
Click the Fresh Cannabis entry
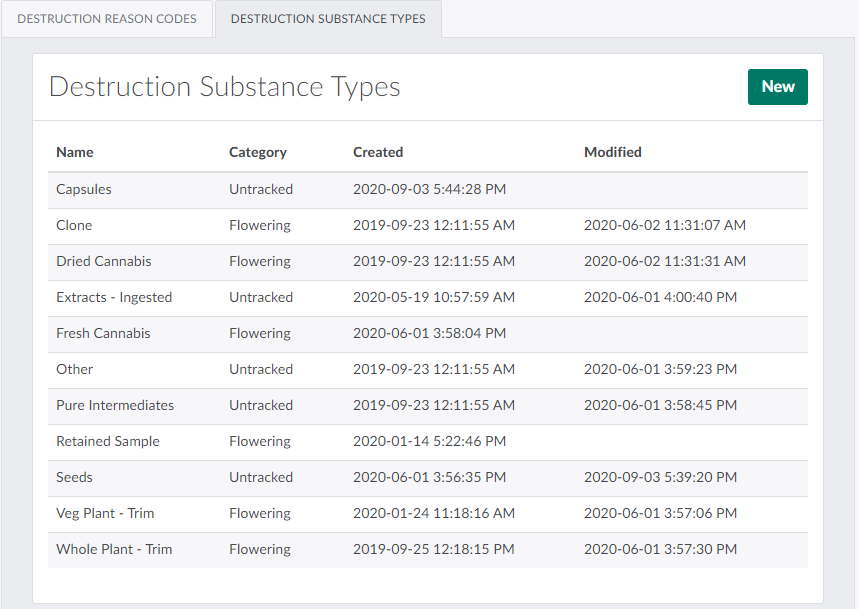[x=103, y=334]
